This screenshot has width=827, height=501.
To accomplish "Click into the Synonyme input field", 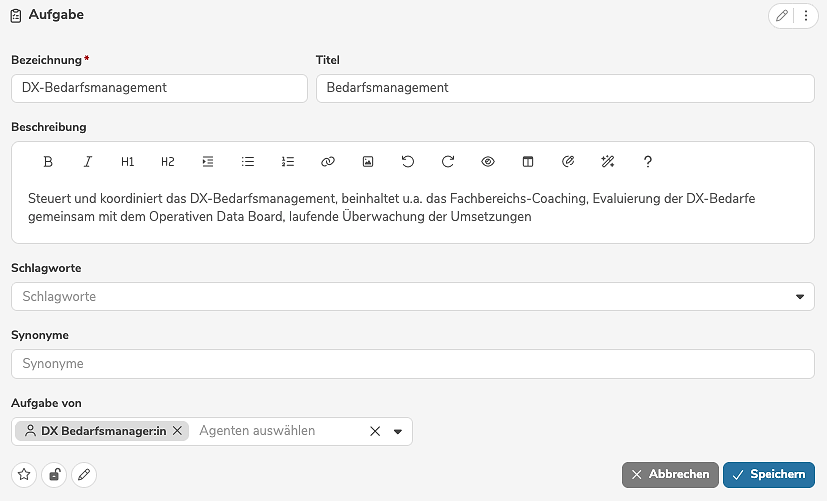I will click(413, 364).
